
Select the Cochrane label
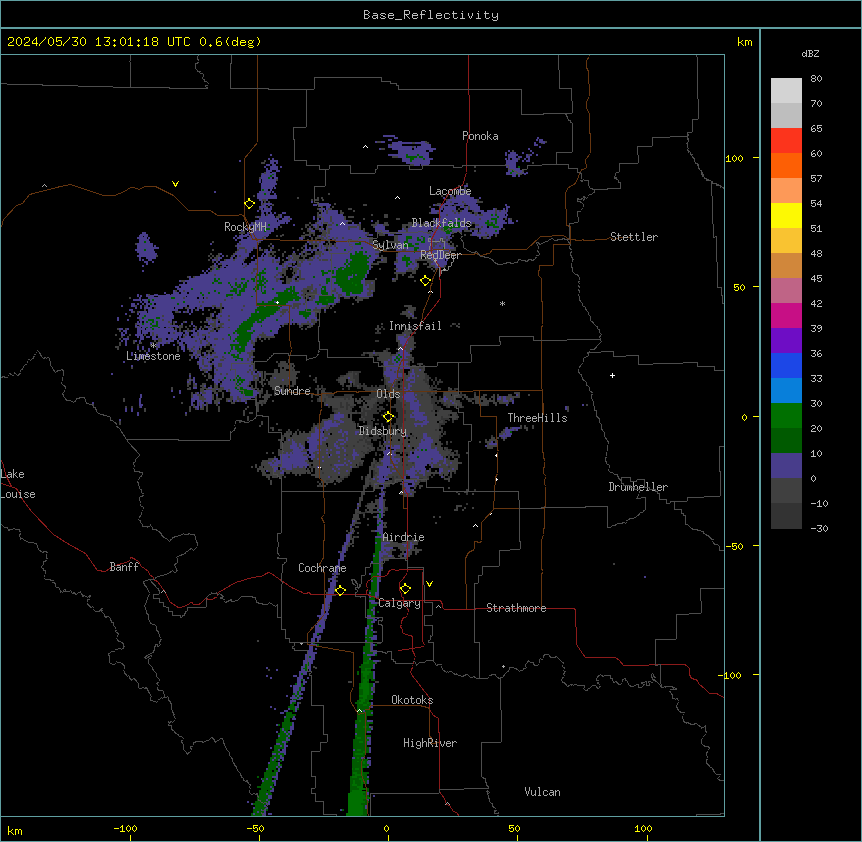[x=322, y=568]
